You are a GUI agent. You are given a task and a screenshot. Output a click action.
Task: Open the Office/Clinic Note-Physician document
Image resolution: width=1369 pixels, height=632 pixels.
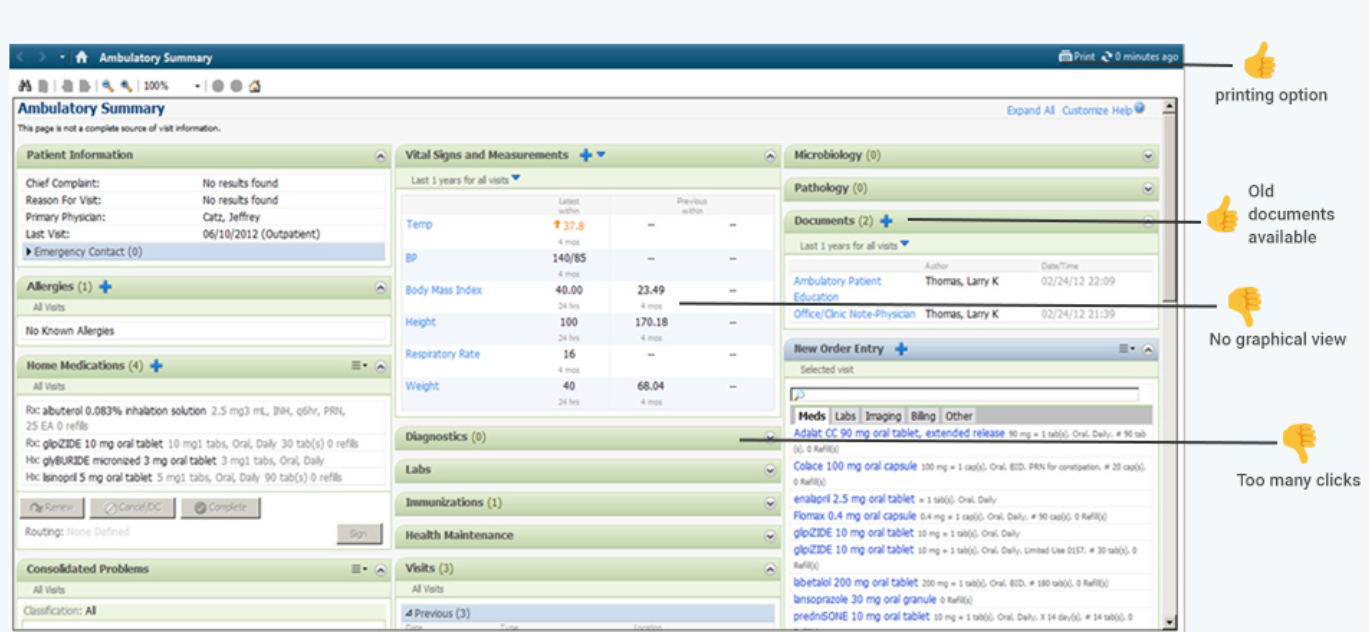[x=854, y=314]
